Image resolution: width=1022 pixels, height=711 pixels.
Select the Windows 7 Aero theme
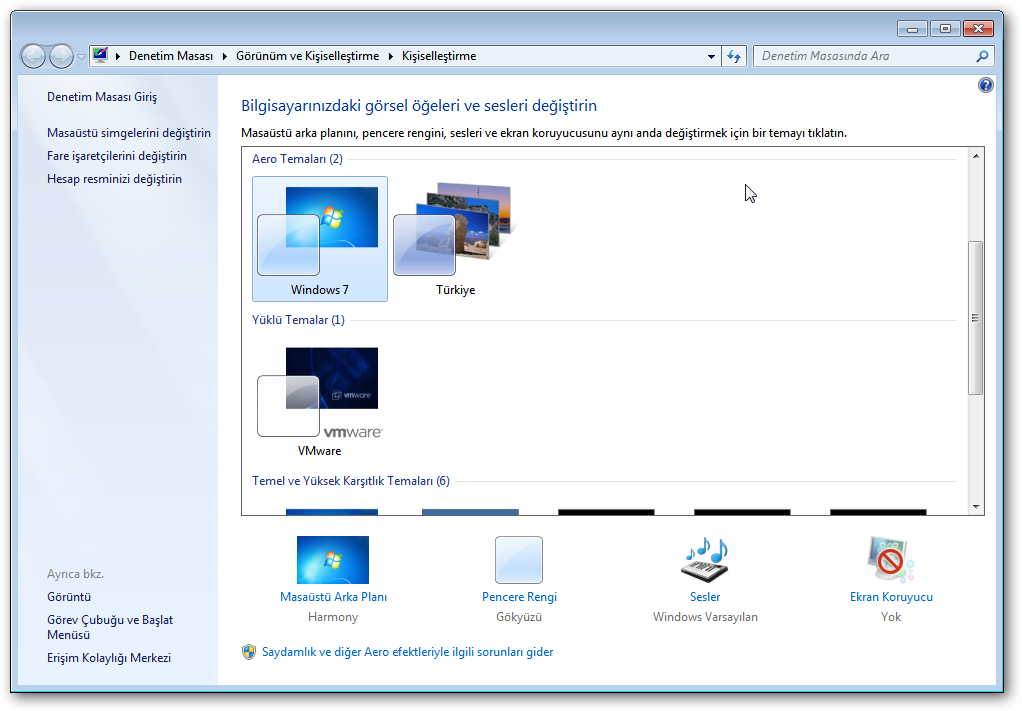tap(319, 239)
